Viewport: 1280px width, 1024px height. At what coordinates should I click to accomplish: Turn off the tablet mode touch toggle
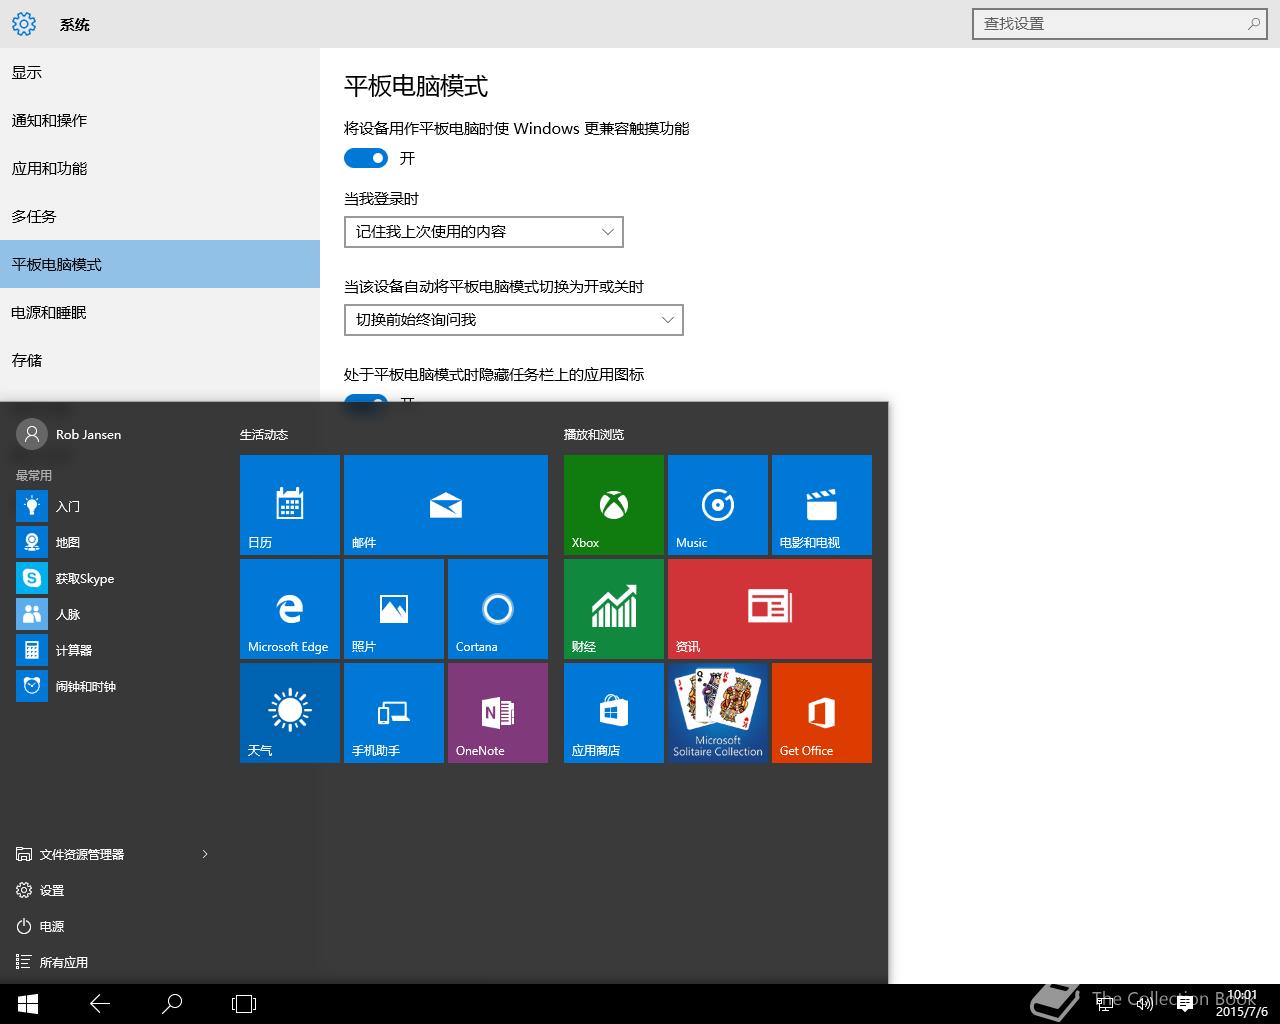click(x=366, y=158)
